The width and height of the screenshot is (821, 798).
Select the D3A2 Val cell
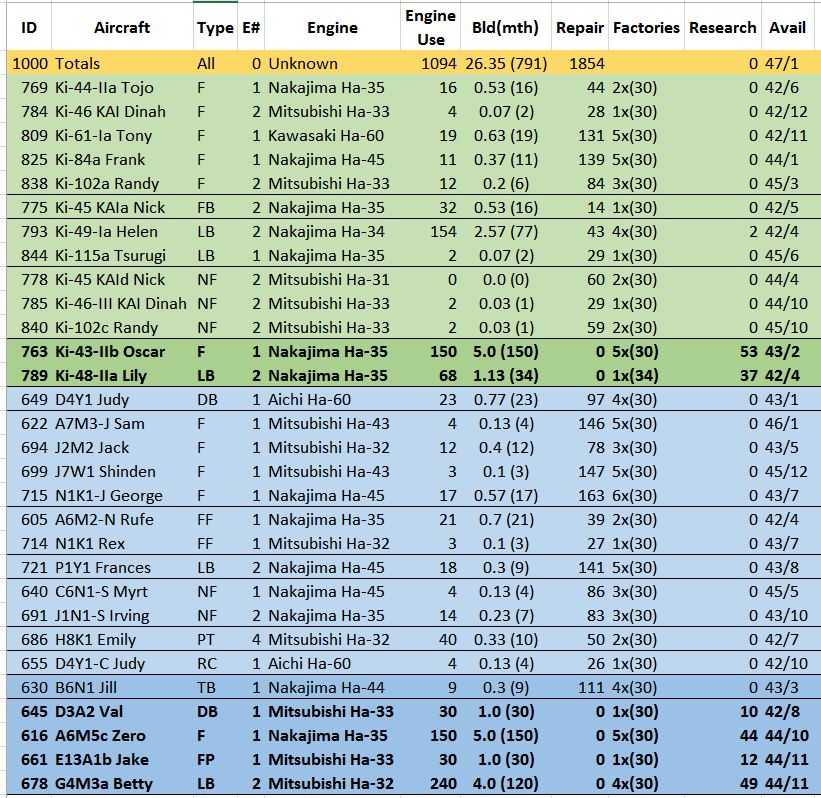(x=123, y=712)
